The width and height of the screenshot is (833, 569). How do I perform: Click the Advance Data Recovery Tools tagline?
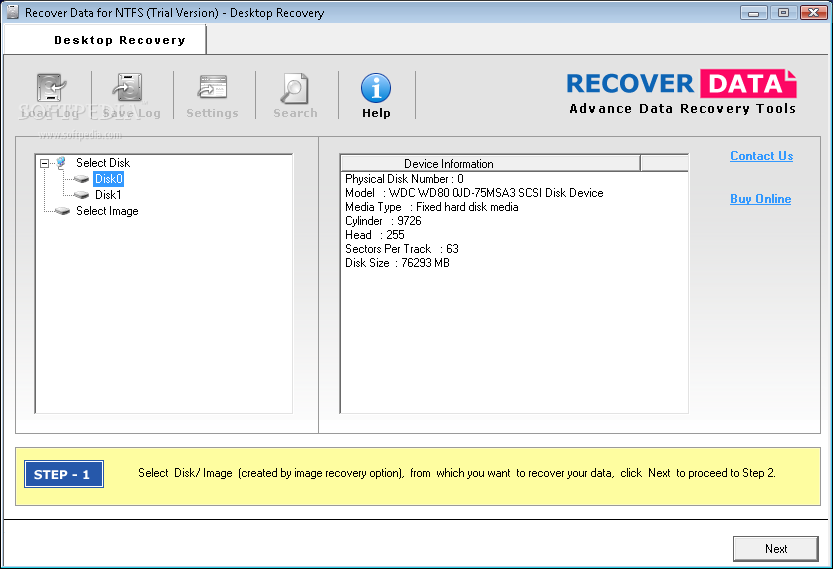(x=682, y=108)
